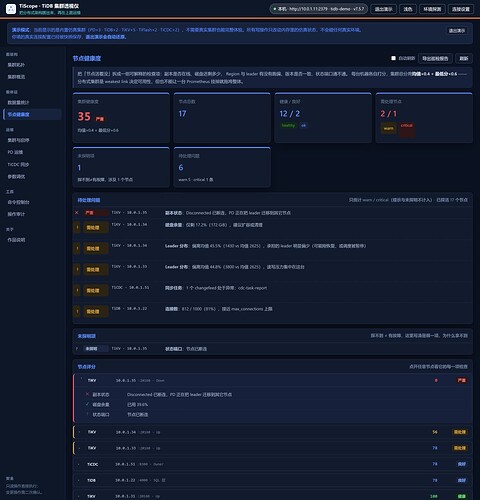Click the 退出演示 button in the top header
This screenshot has width=480, height=500.
coord(383,9)
